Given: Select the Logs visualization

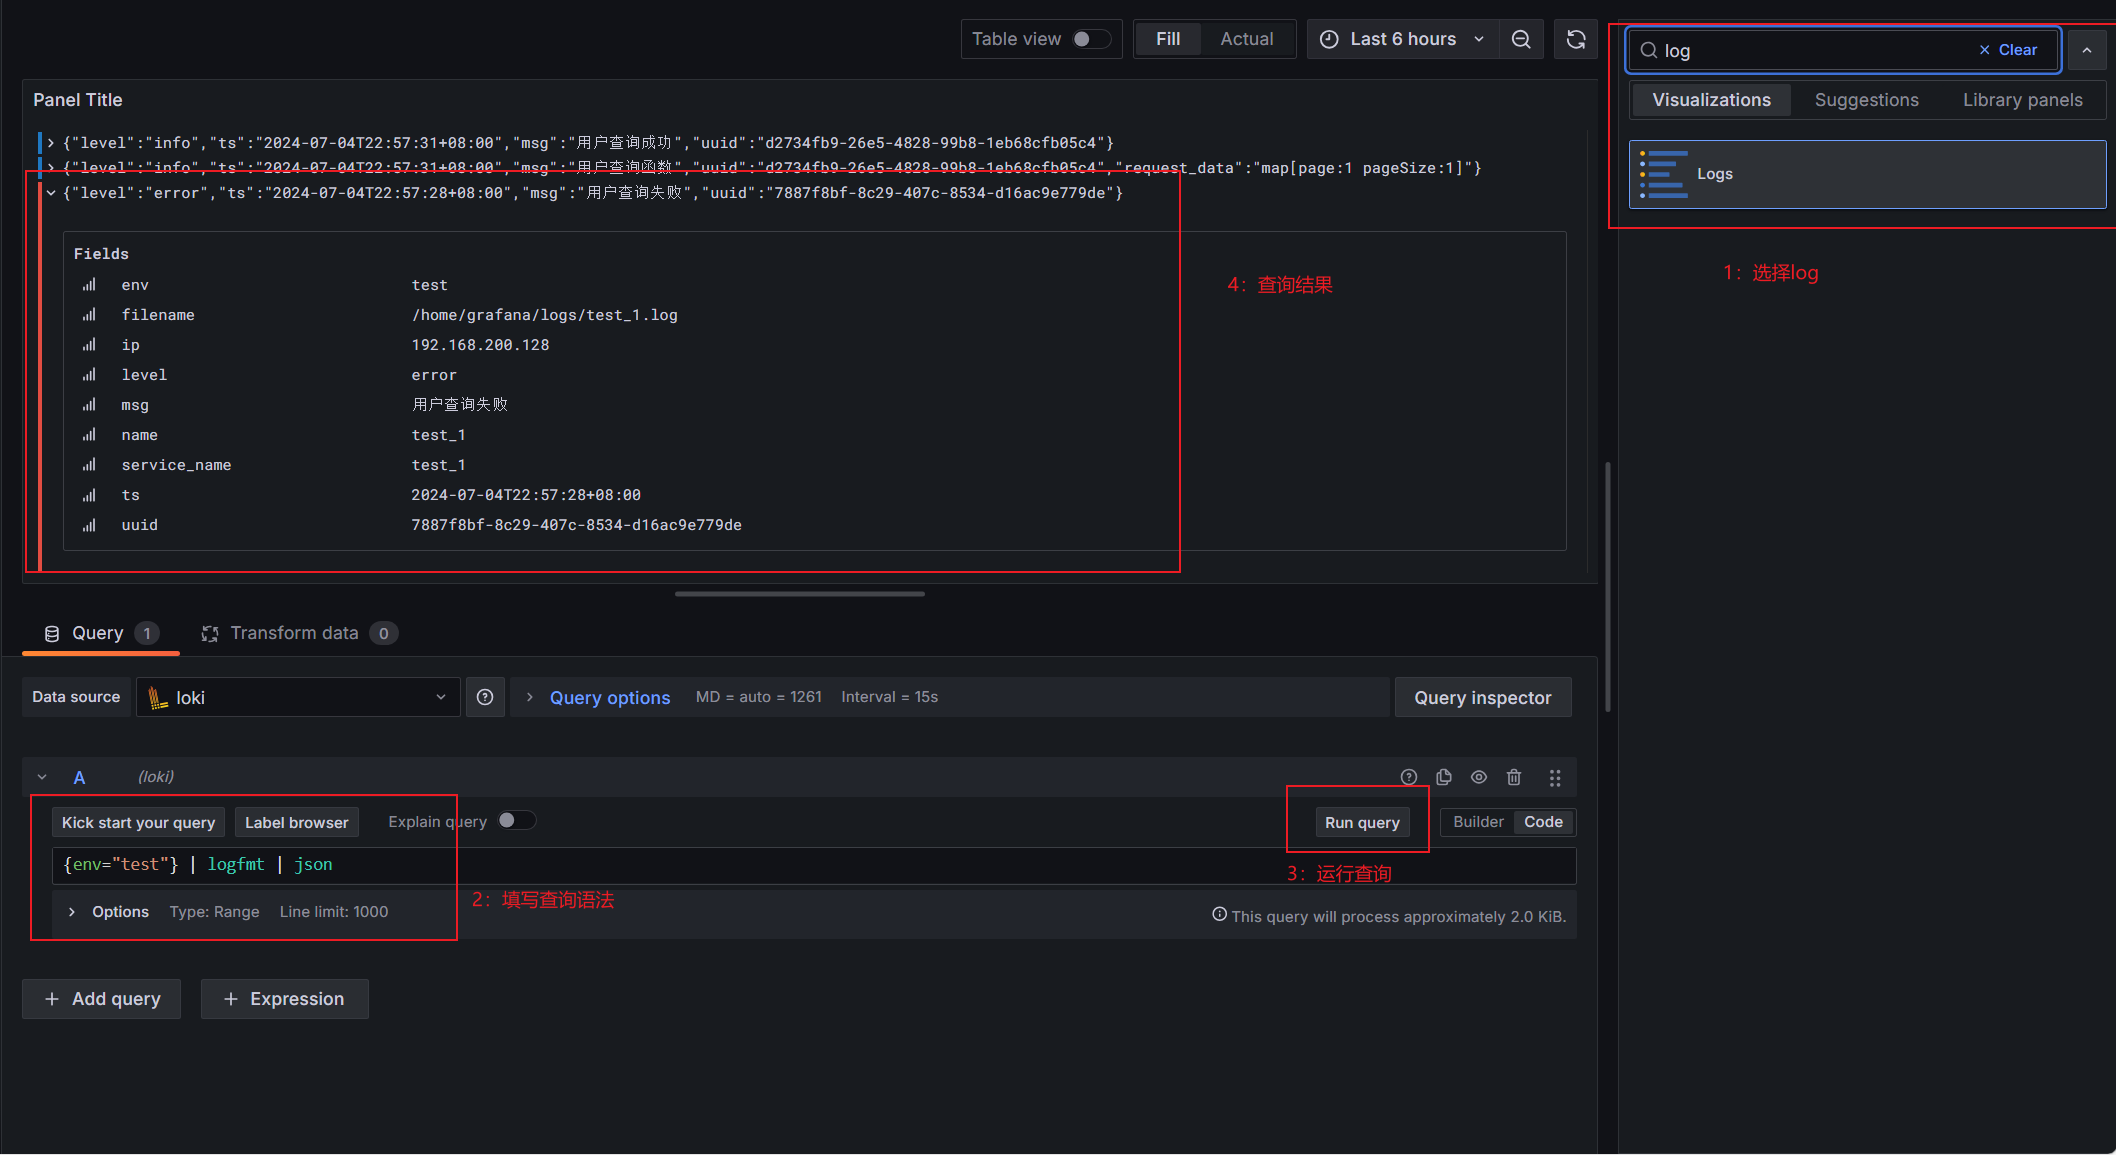Looking at the screenshot, I should pos(1867,174).
